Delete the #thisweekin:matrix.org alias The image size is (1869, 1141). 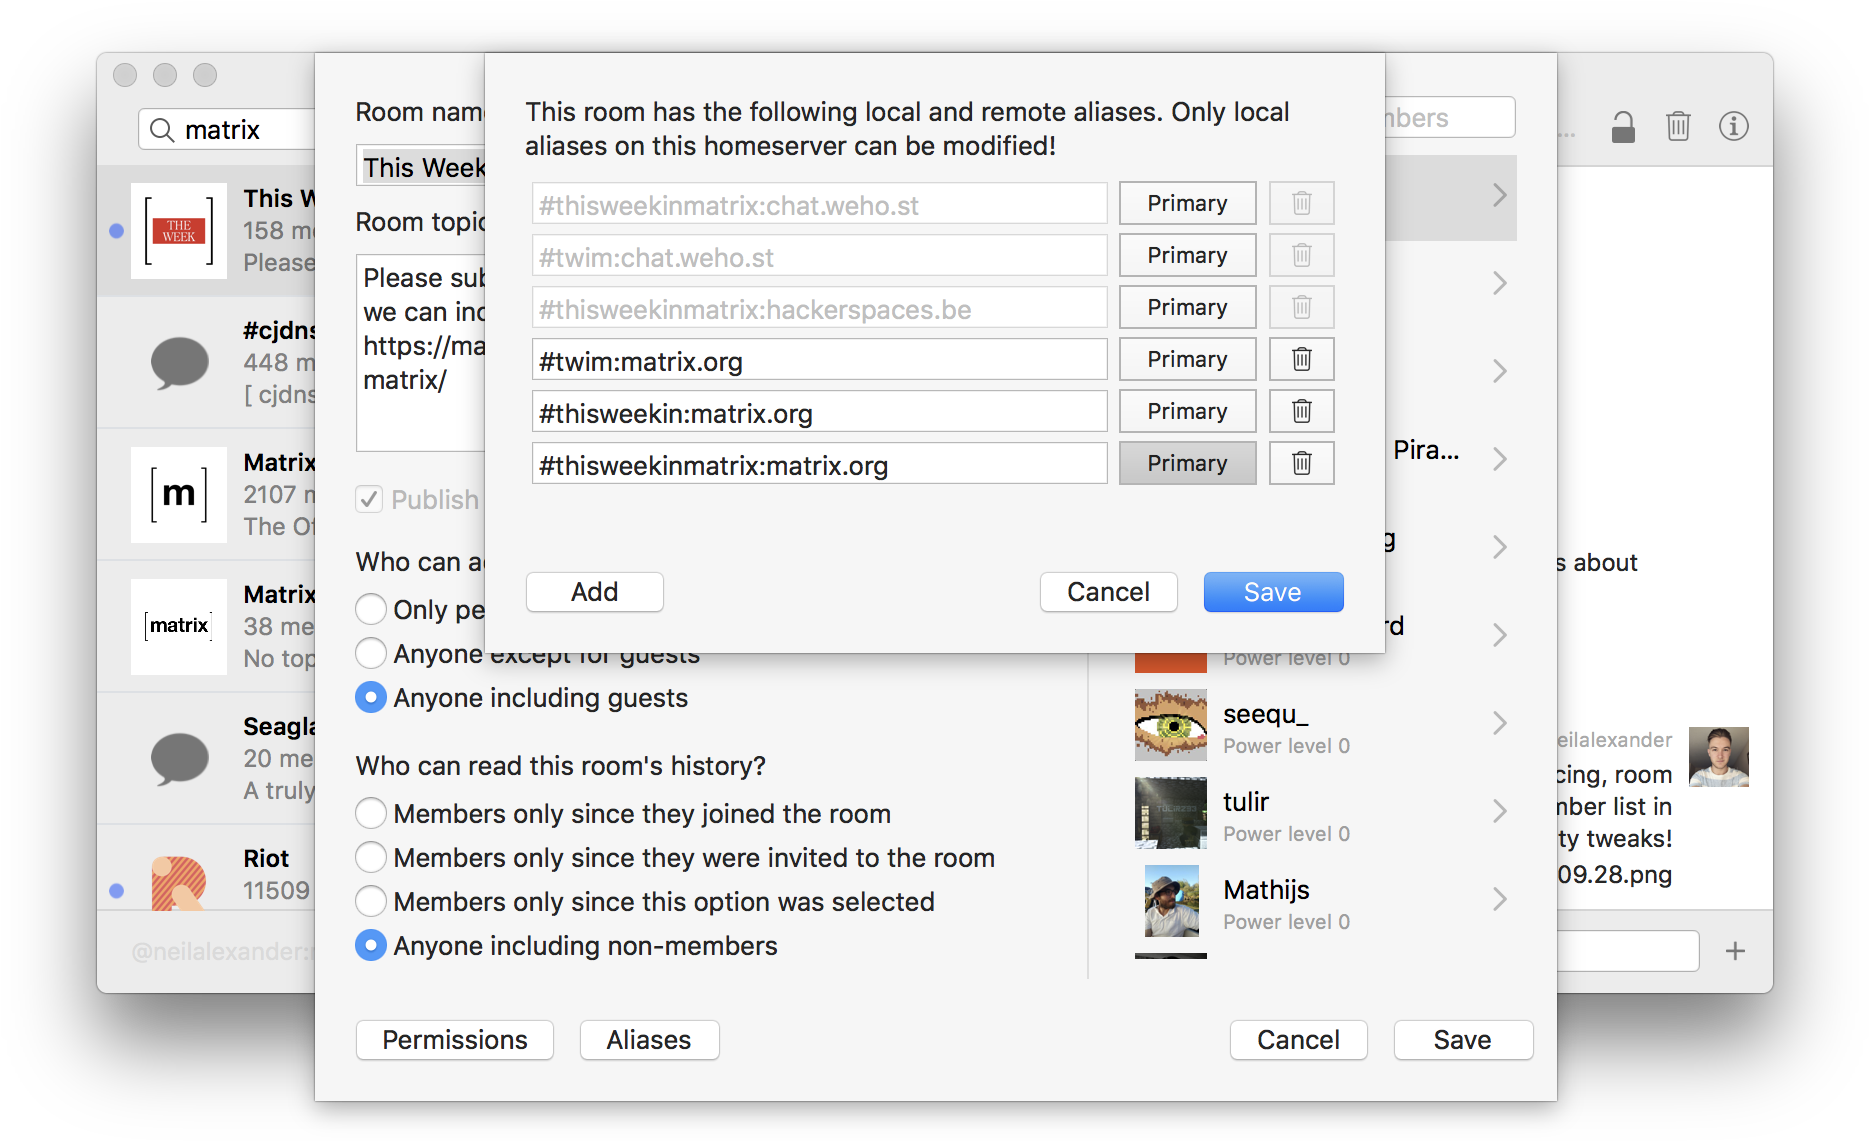pos(1301,411)
